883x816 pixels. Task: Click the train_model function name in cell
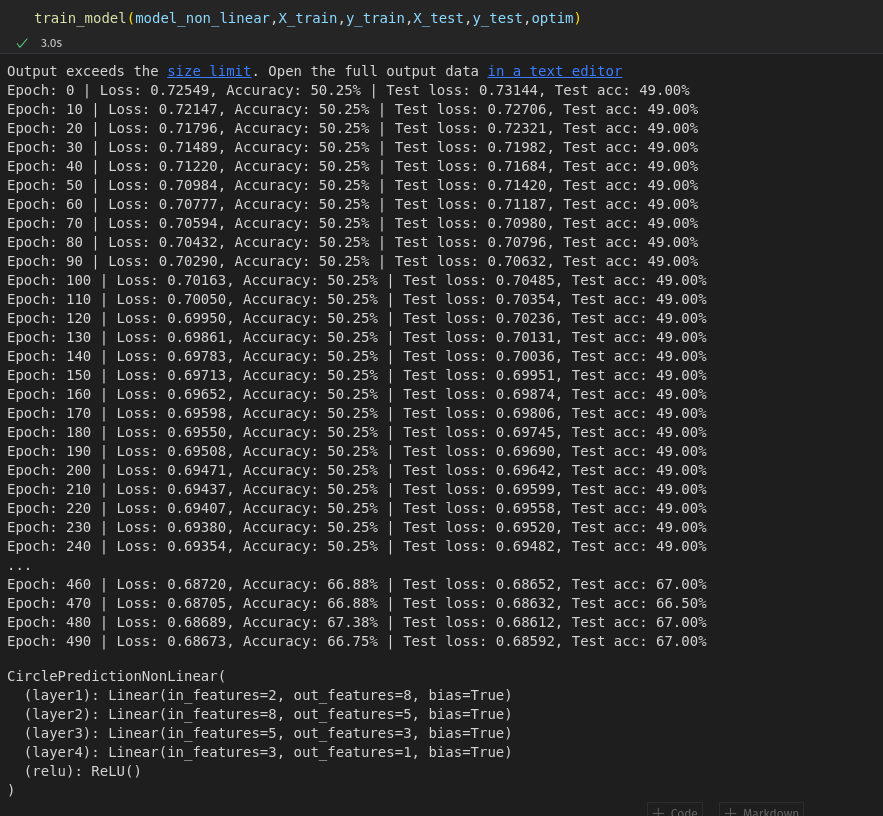pos(79,18)
